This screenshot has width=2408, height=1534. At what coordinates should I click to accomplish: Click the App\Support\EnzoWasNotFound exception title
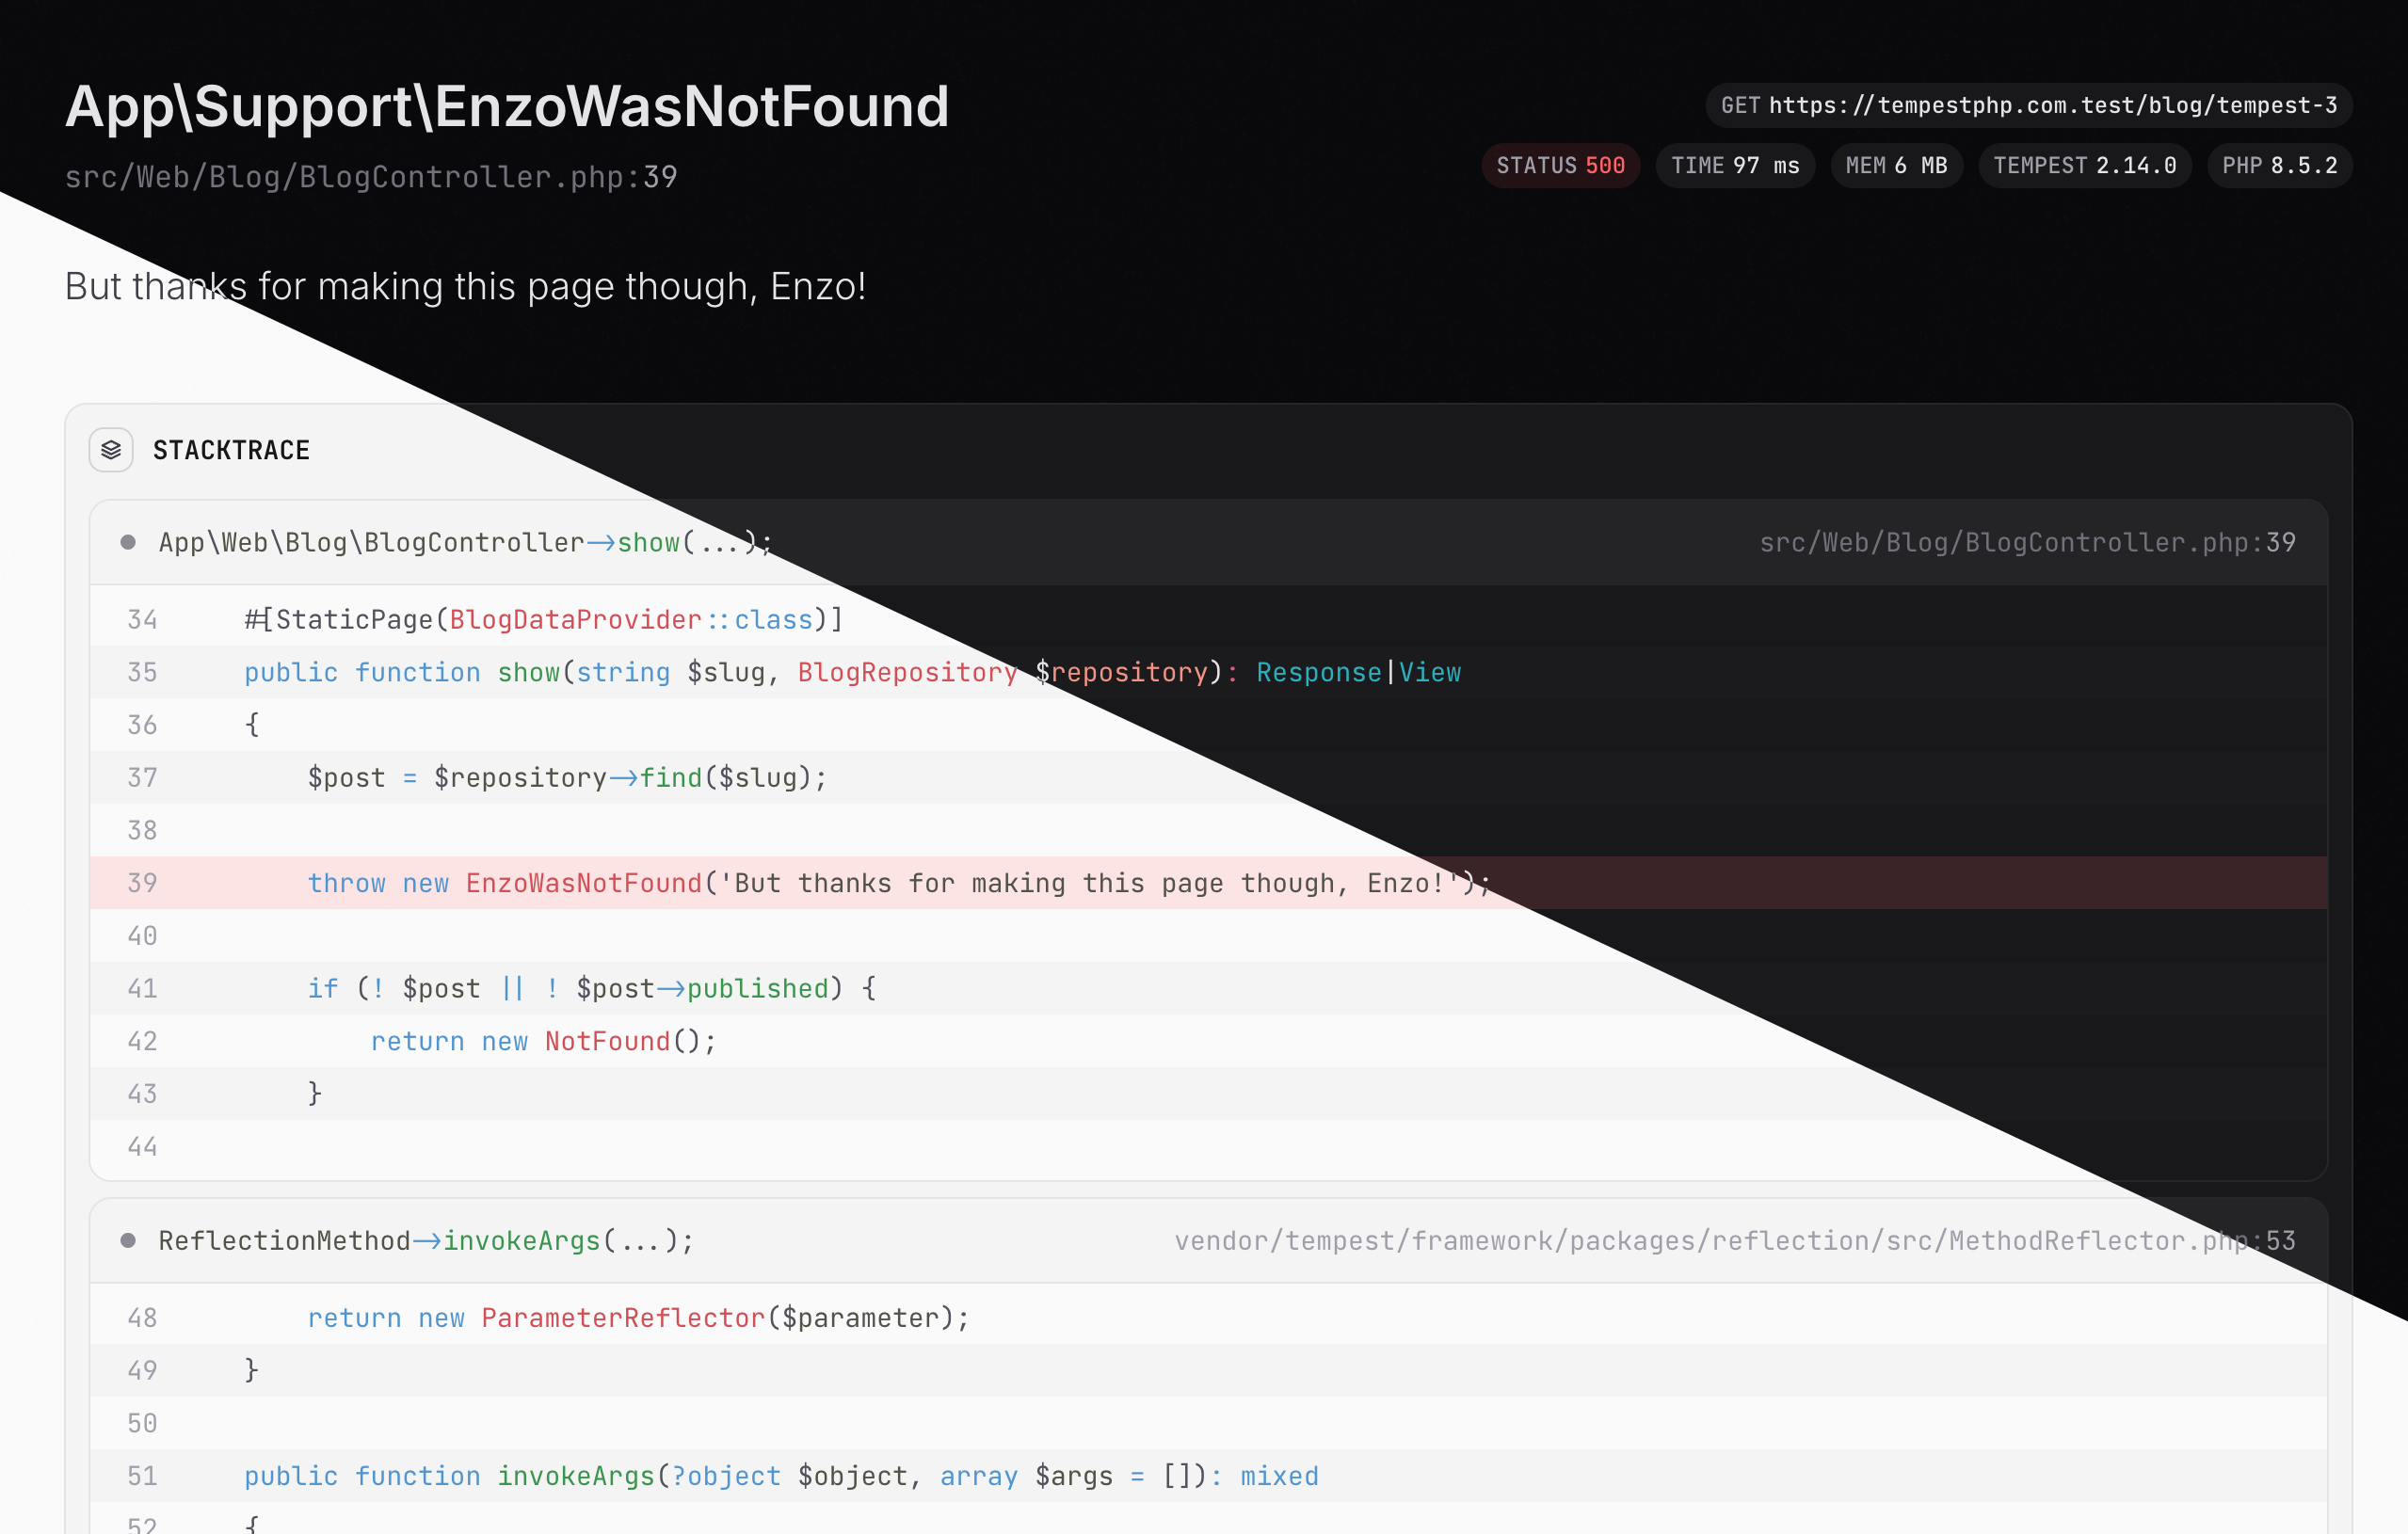pos(507,106)
